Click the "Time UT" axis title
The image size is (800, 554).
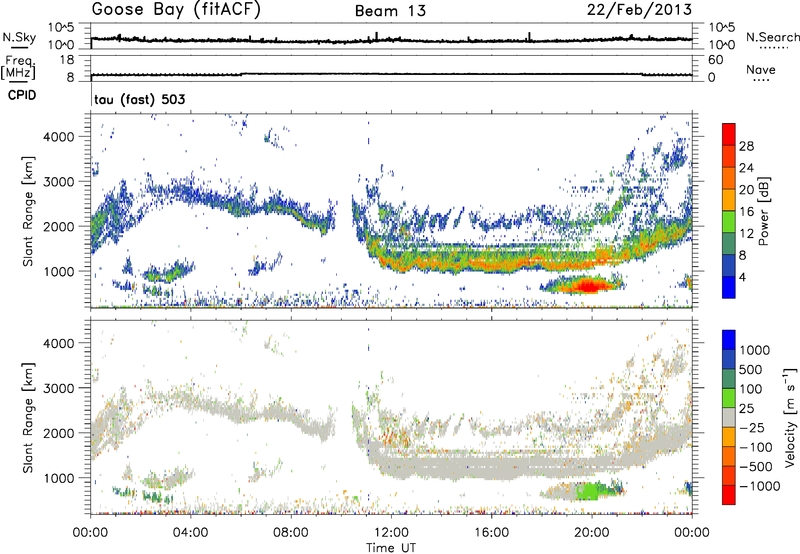click(x=391, y=548)
